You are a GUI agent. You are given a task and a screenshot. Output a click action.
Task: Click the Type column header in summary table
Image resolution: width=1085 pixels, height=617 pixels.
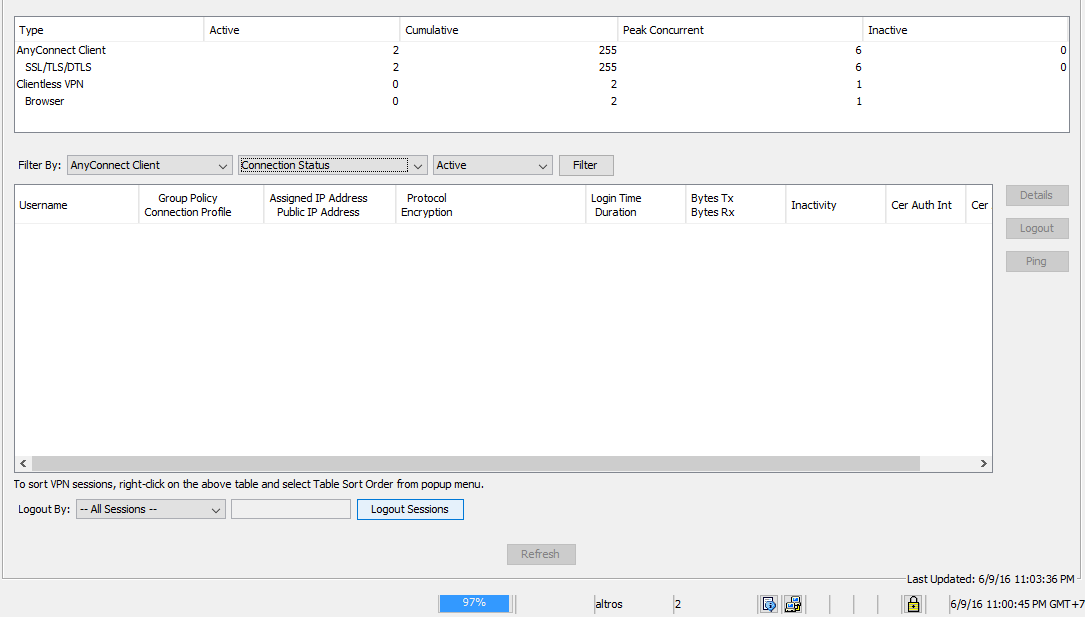[x=109, y=30]
